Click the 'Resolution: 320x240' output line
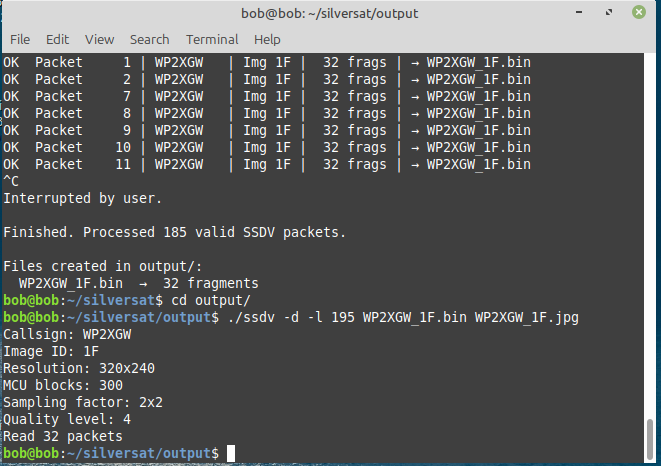This screenshot has height=466, width=661. pyautogui.click(x=79, y=368)
